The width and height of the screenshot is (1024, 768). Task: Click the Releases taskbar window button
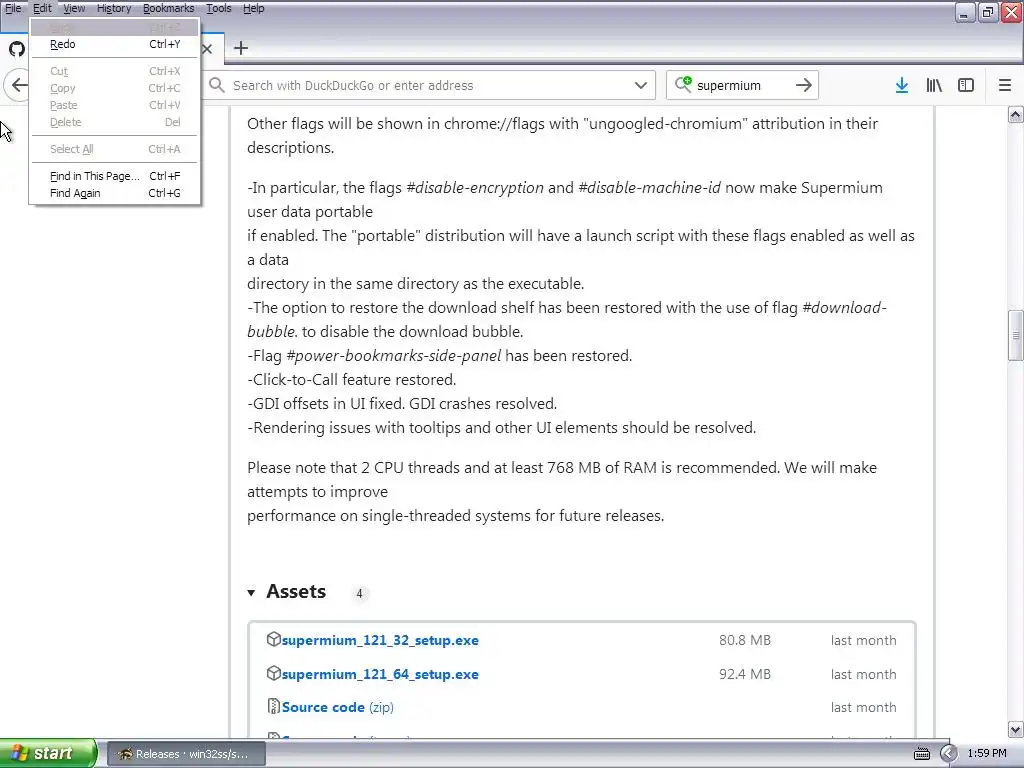[x=186, y=754]
